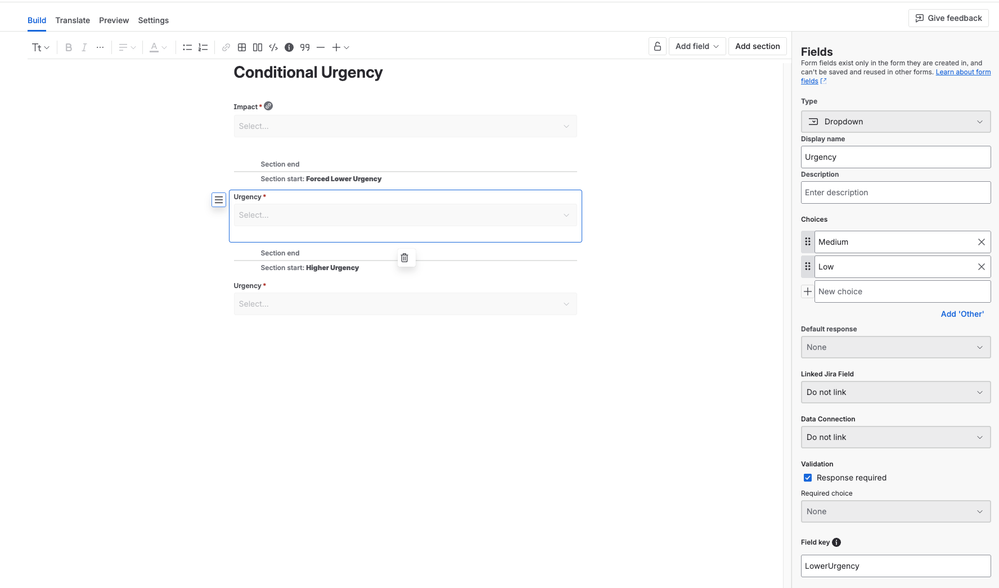Open the Impact select dropdown
The image size is (999, 588).
(405, 126)
